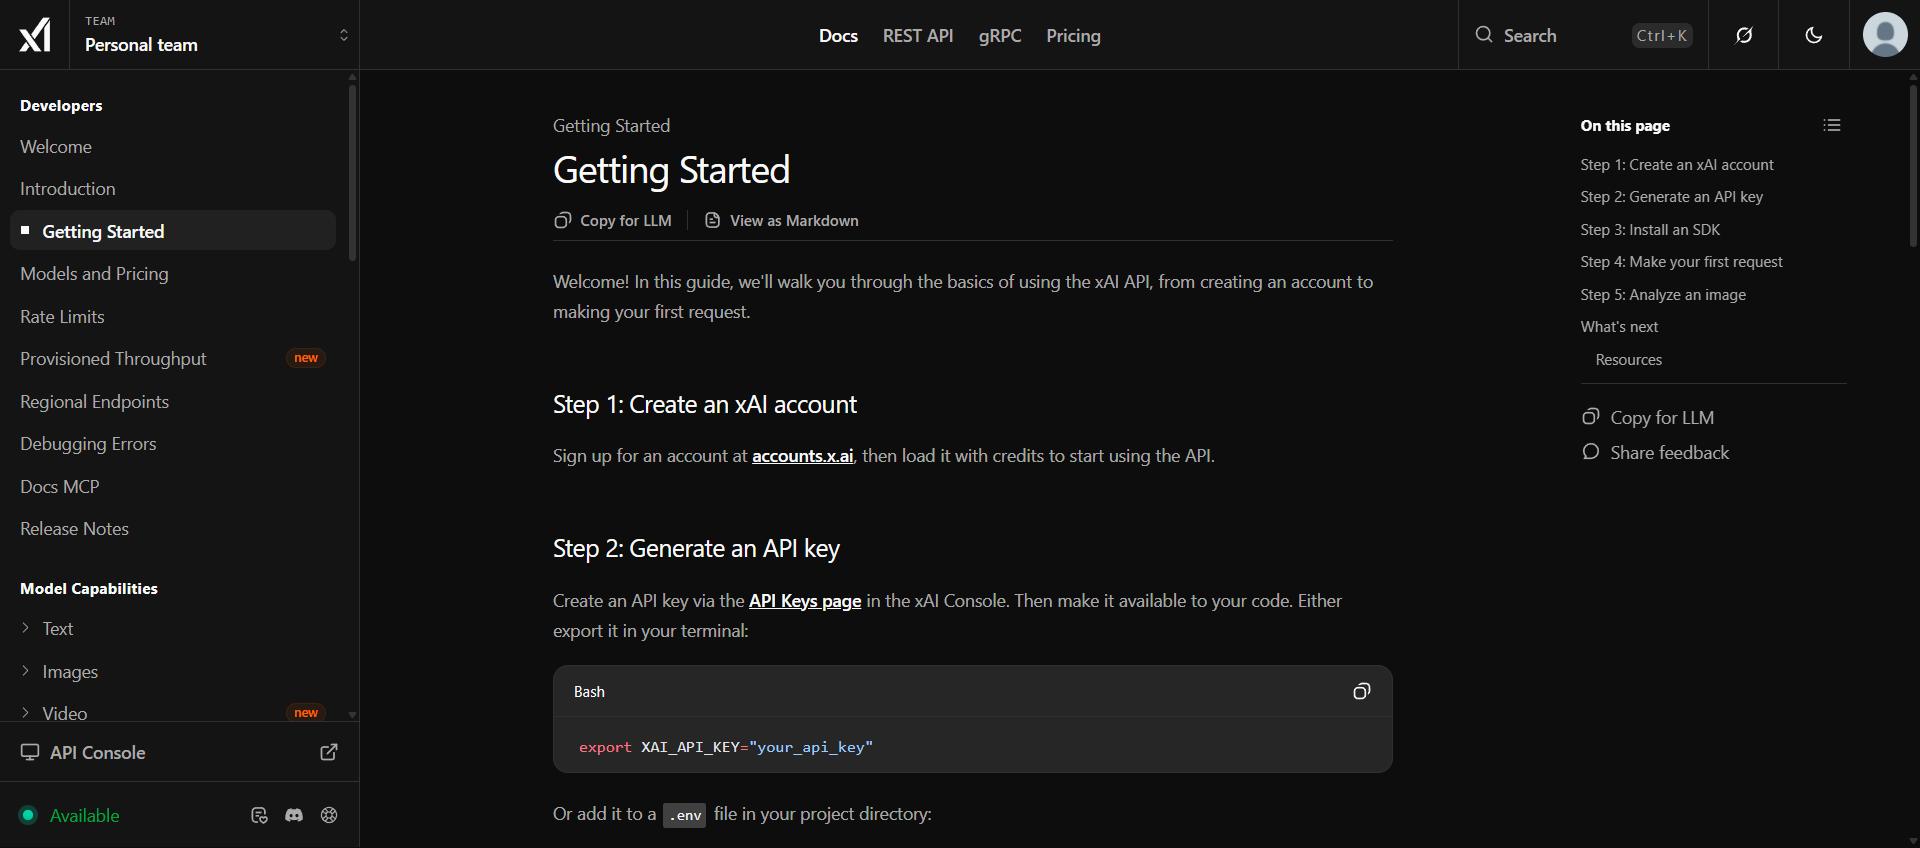
Task: Open the Personal team switcher dropdown
Action: tap(214, 35)
